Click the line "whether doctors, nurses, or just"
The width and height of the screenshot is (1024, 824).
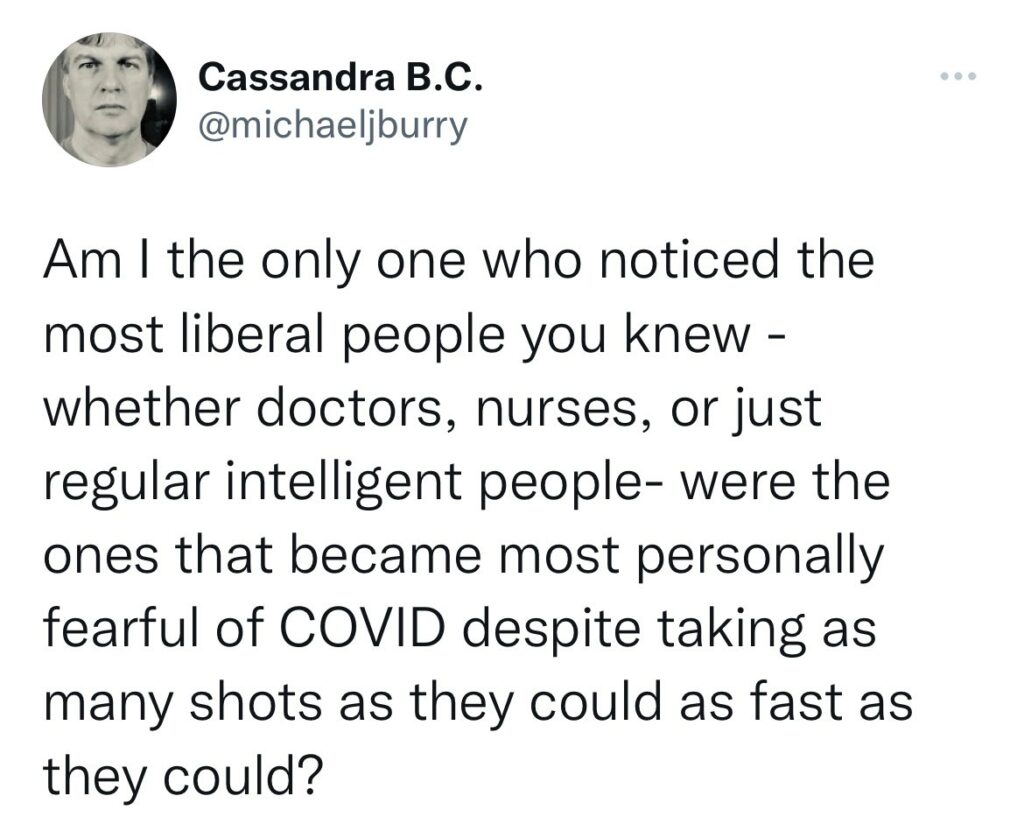(432, 409)
